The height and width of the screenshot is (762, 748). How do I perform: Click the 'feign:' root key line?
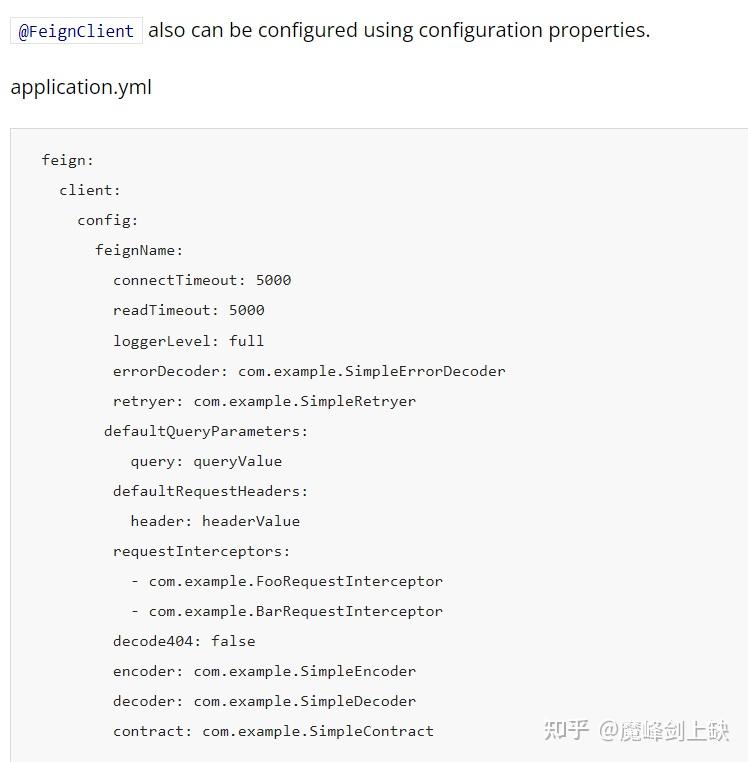[x=67, y=160]
